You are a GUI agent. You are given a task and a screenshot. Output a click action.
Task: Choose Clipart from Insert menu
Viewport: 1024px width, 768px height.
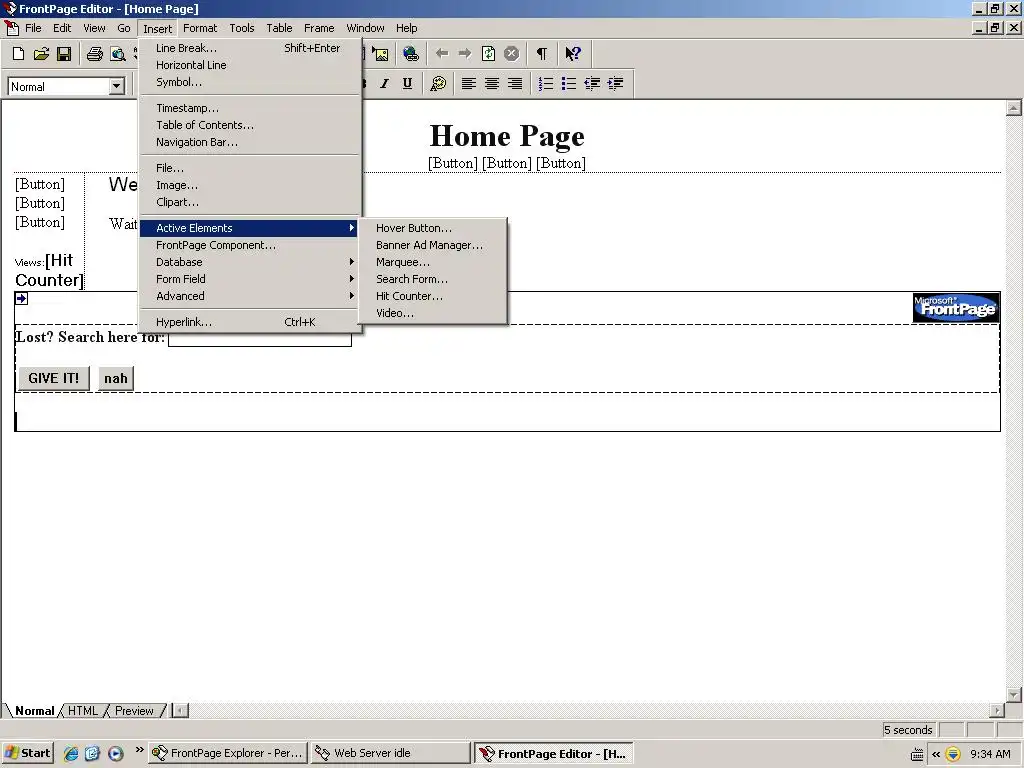[x=249, y=202]
